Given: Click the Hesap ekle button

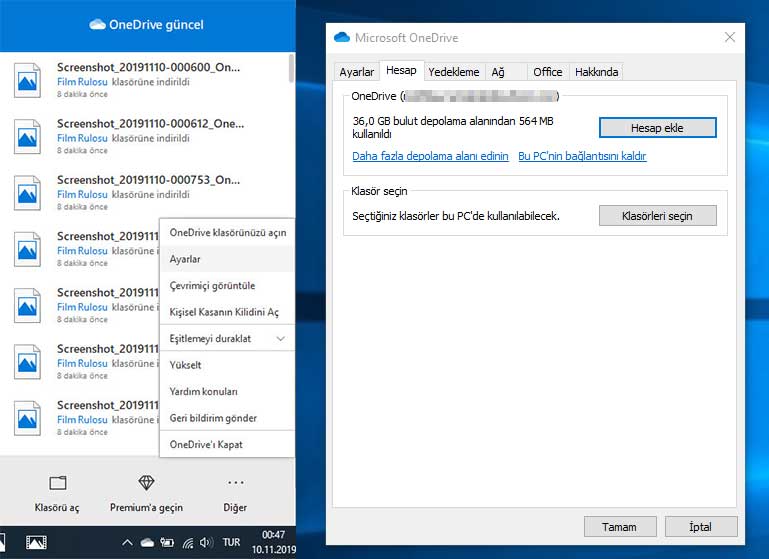Looking at the screenshot, I should pyautogui.click(x=657, y=128).
